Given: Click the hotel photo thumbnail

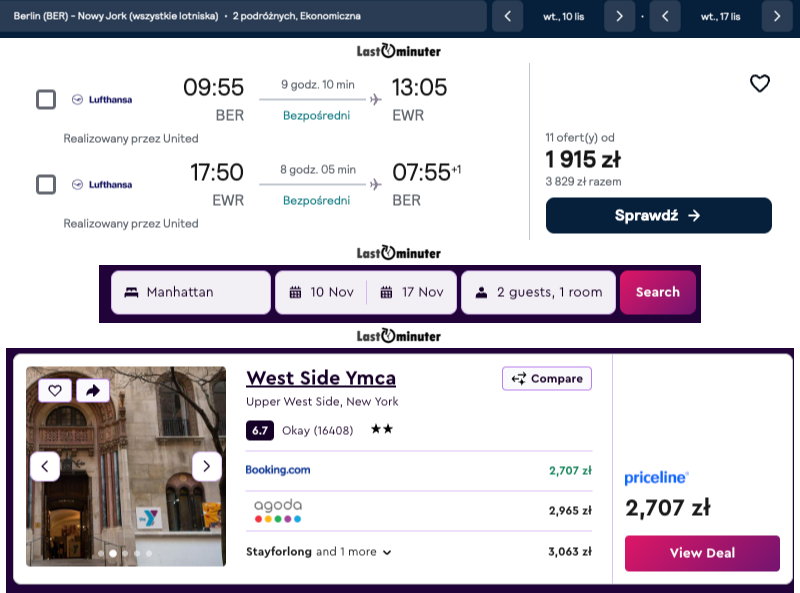Looking at the screenshot, I should tap(126, 466).
